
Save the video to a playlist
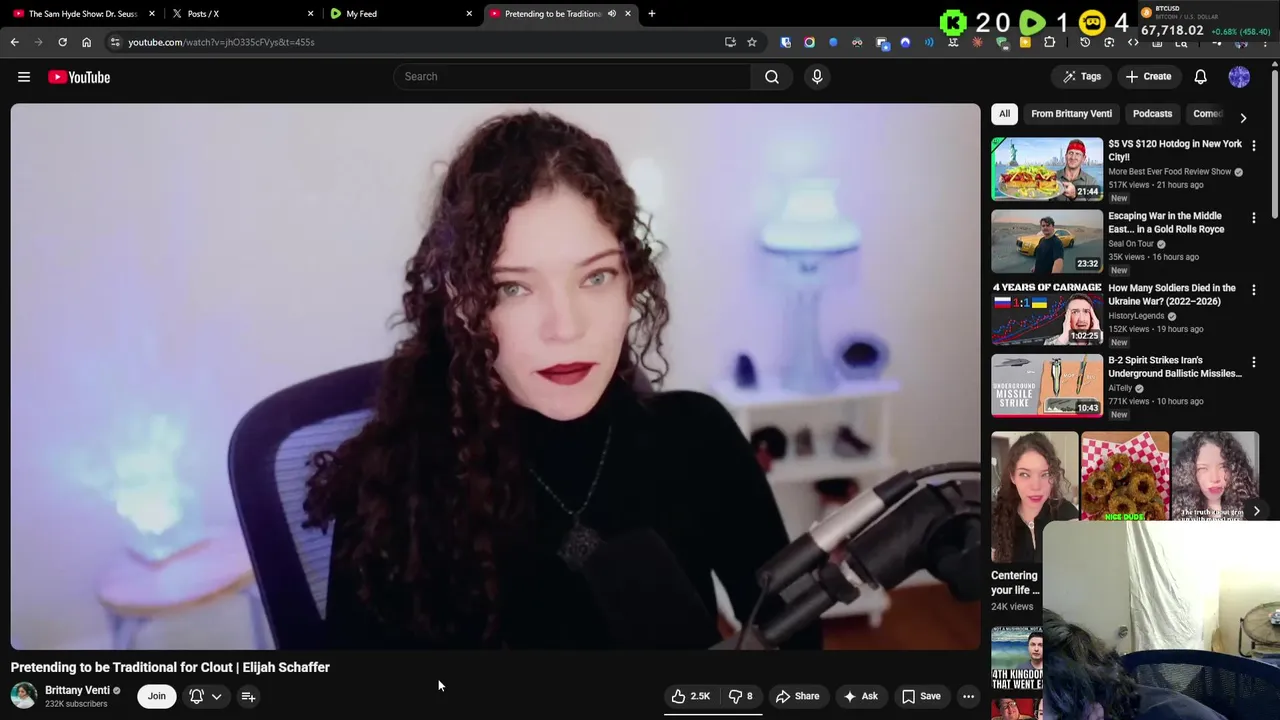point(921,696)
